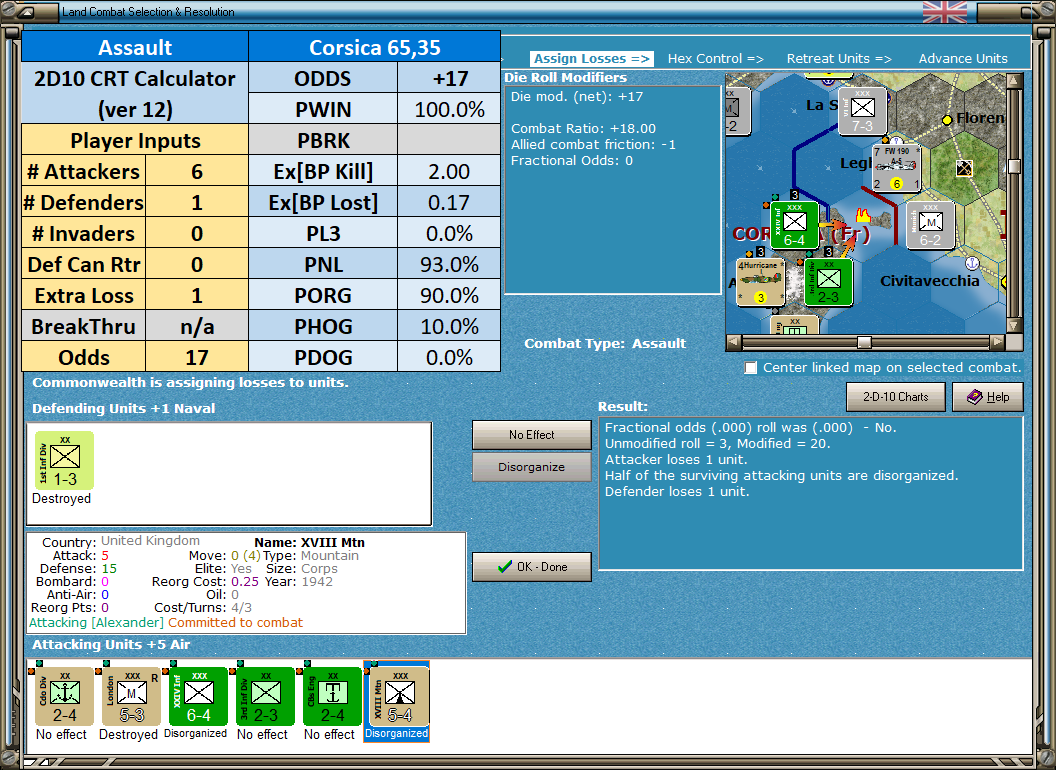Click the 7-3 grey unit on the map
The height and width of the screenshot is (770, 1056).
point(863,110)
